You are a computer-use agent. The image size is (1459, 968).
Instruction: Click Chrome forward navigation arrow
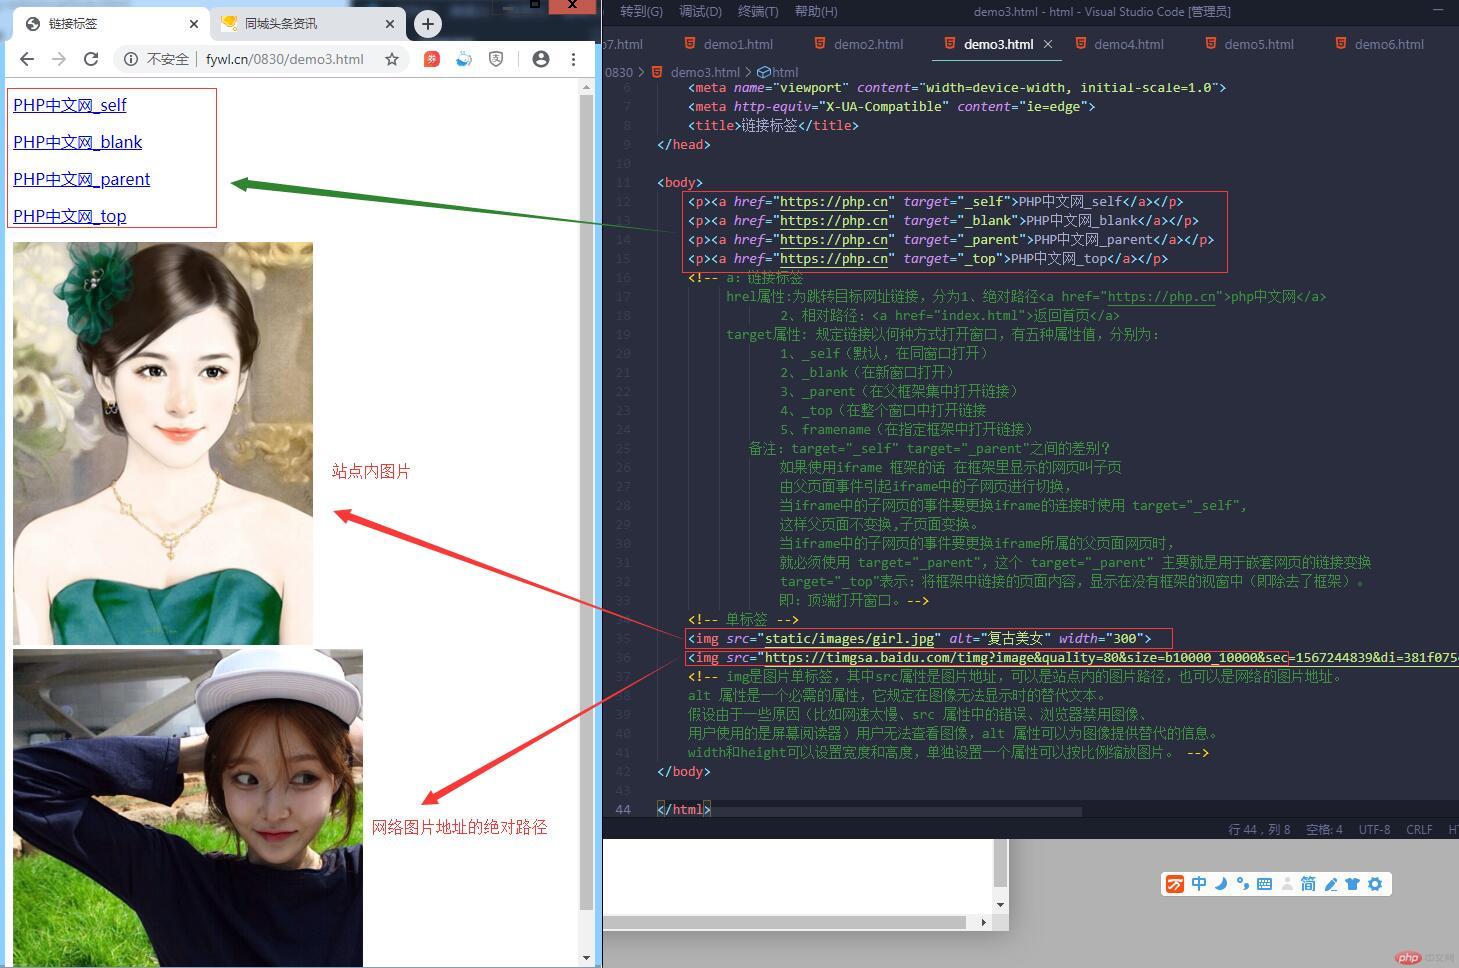tap(59, 59)
